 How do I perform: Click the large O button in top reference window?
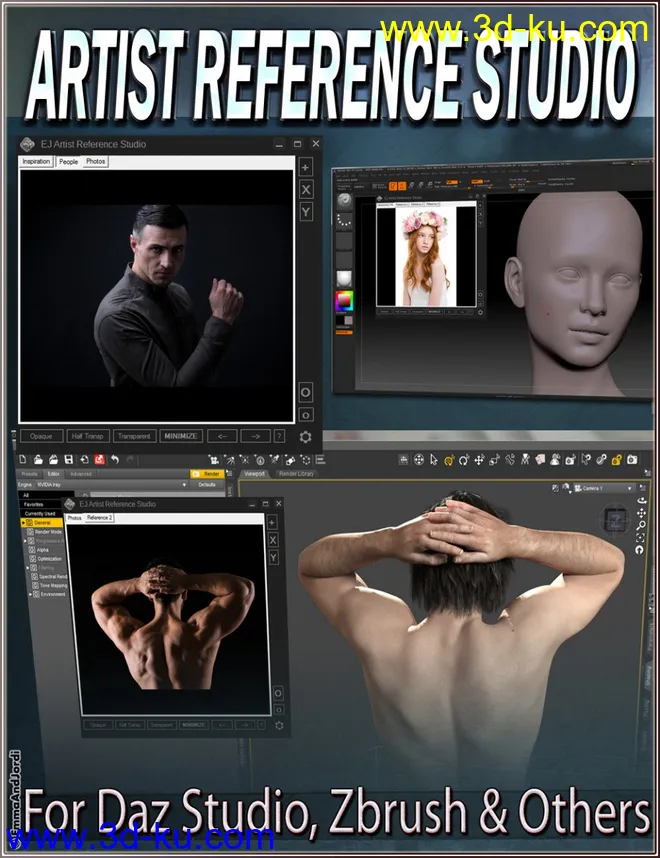[306, 392]
